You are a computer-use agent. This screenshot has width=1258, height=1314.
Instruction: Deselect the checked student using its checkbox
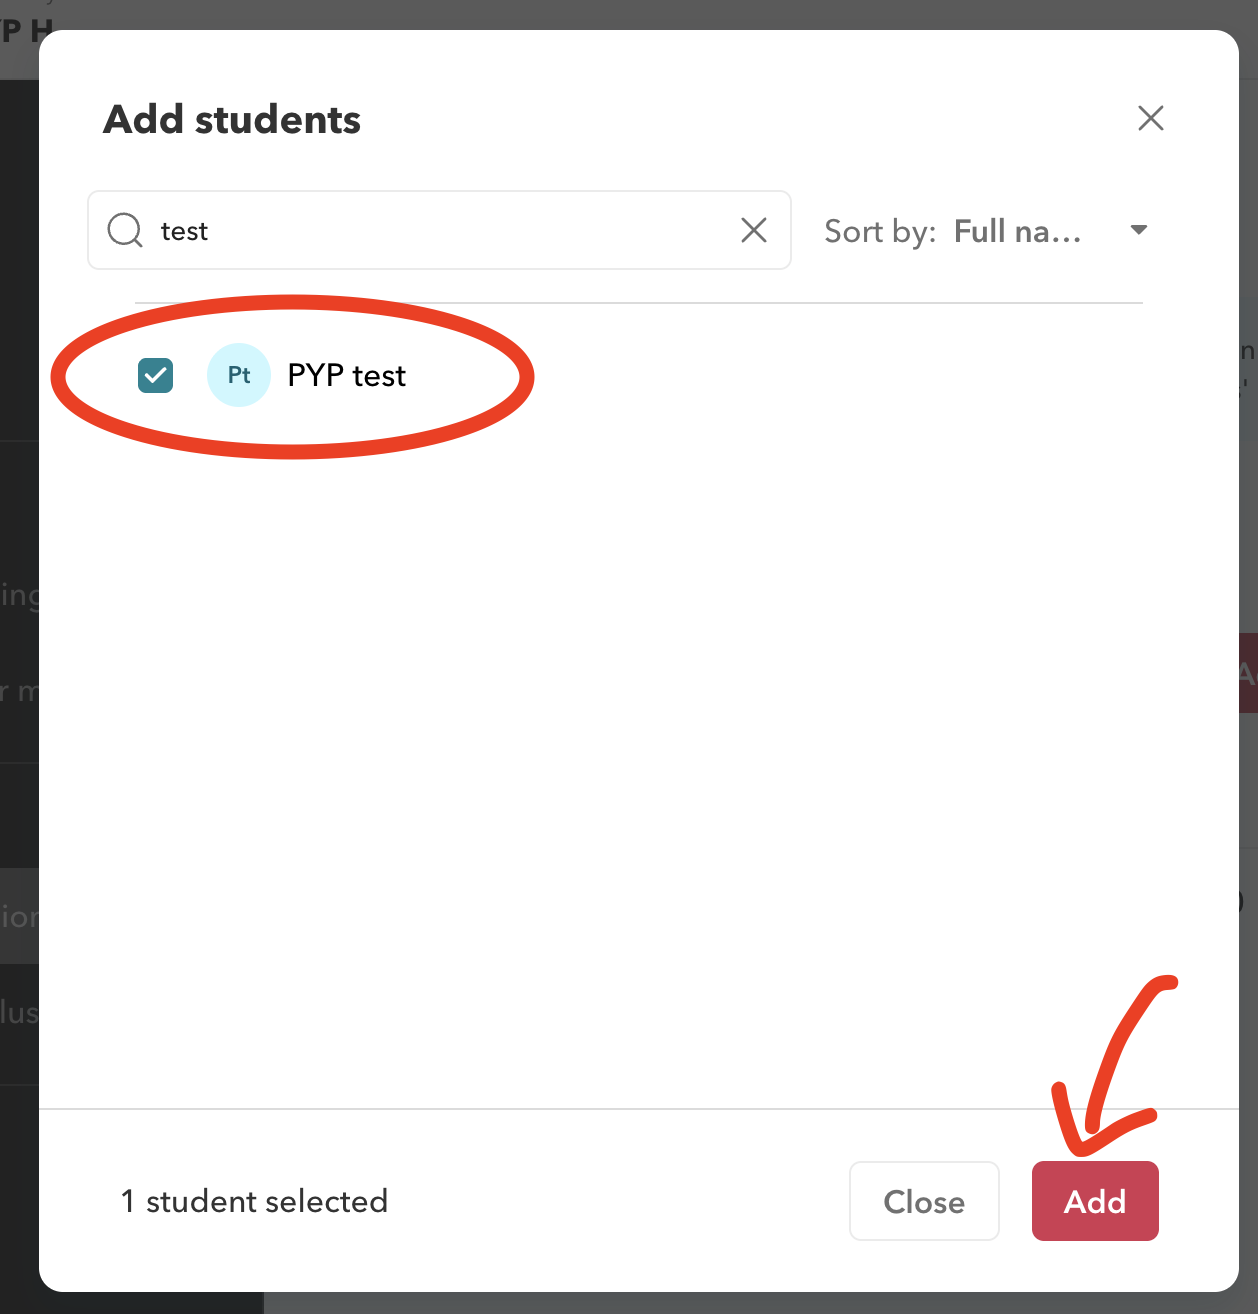(155, 375)
